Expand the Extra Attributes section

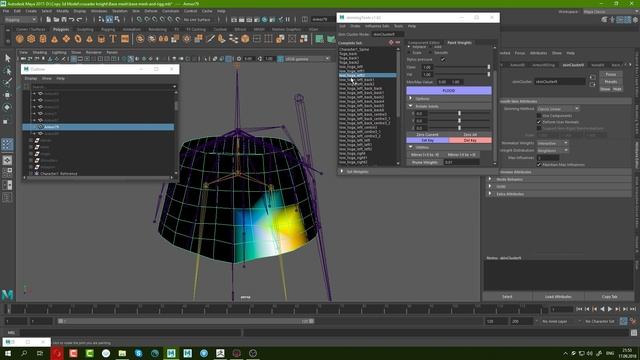pyautogui.click(x=490, y=194)
